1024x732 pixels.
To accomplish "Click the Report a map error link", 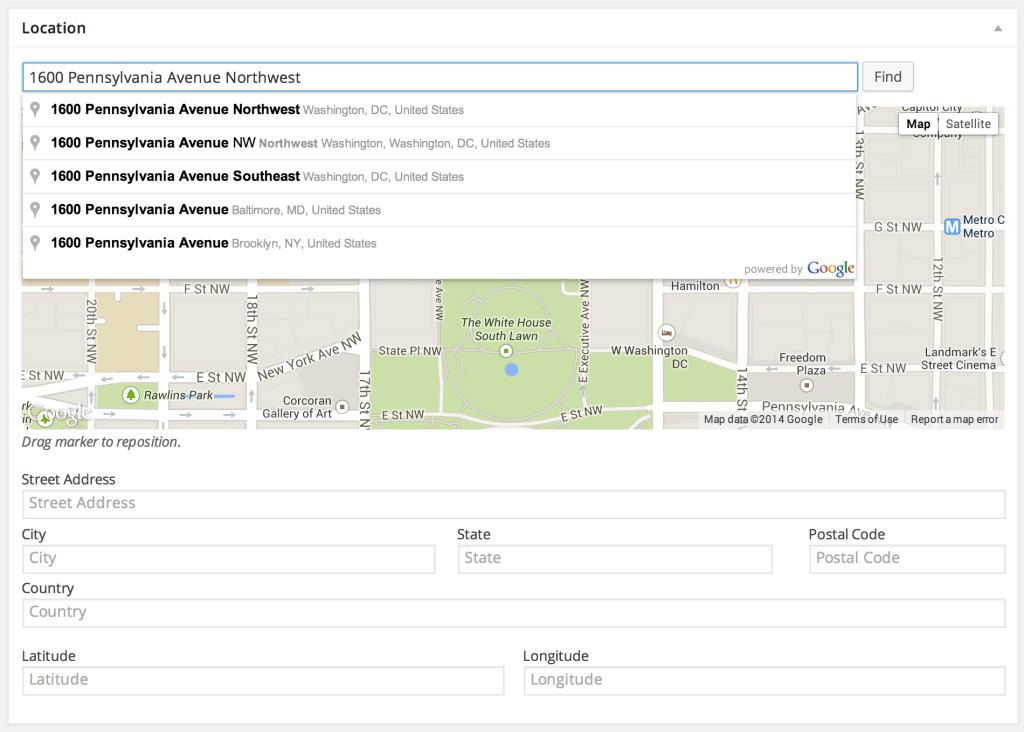I will (x=954, y=419).
